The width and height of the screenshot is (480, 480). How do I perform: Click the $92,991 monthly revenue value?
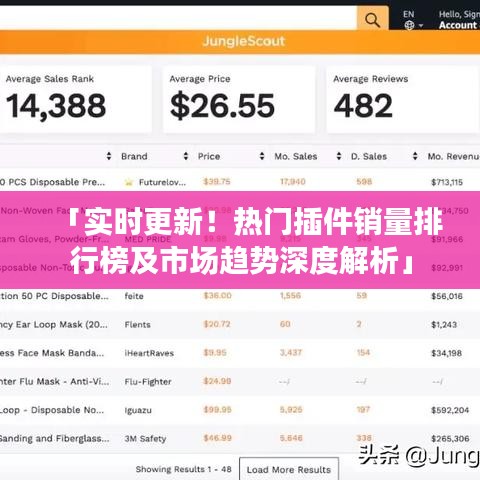[447, 268]
